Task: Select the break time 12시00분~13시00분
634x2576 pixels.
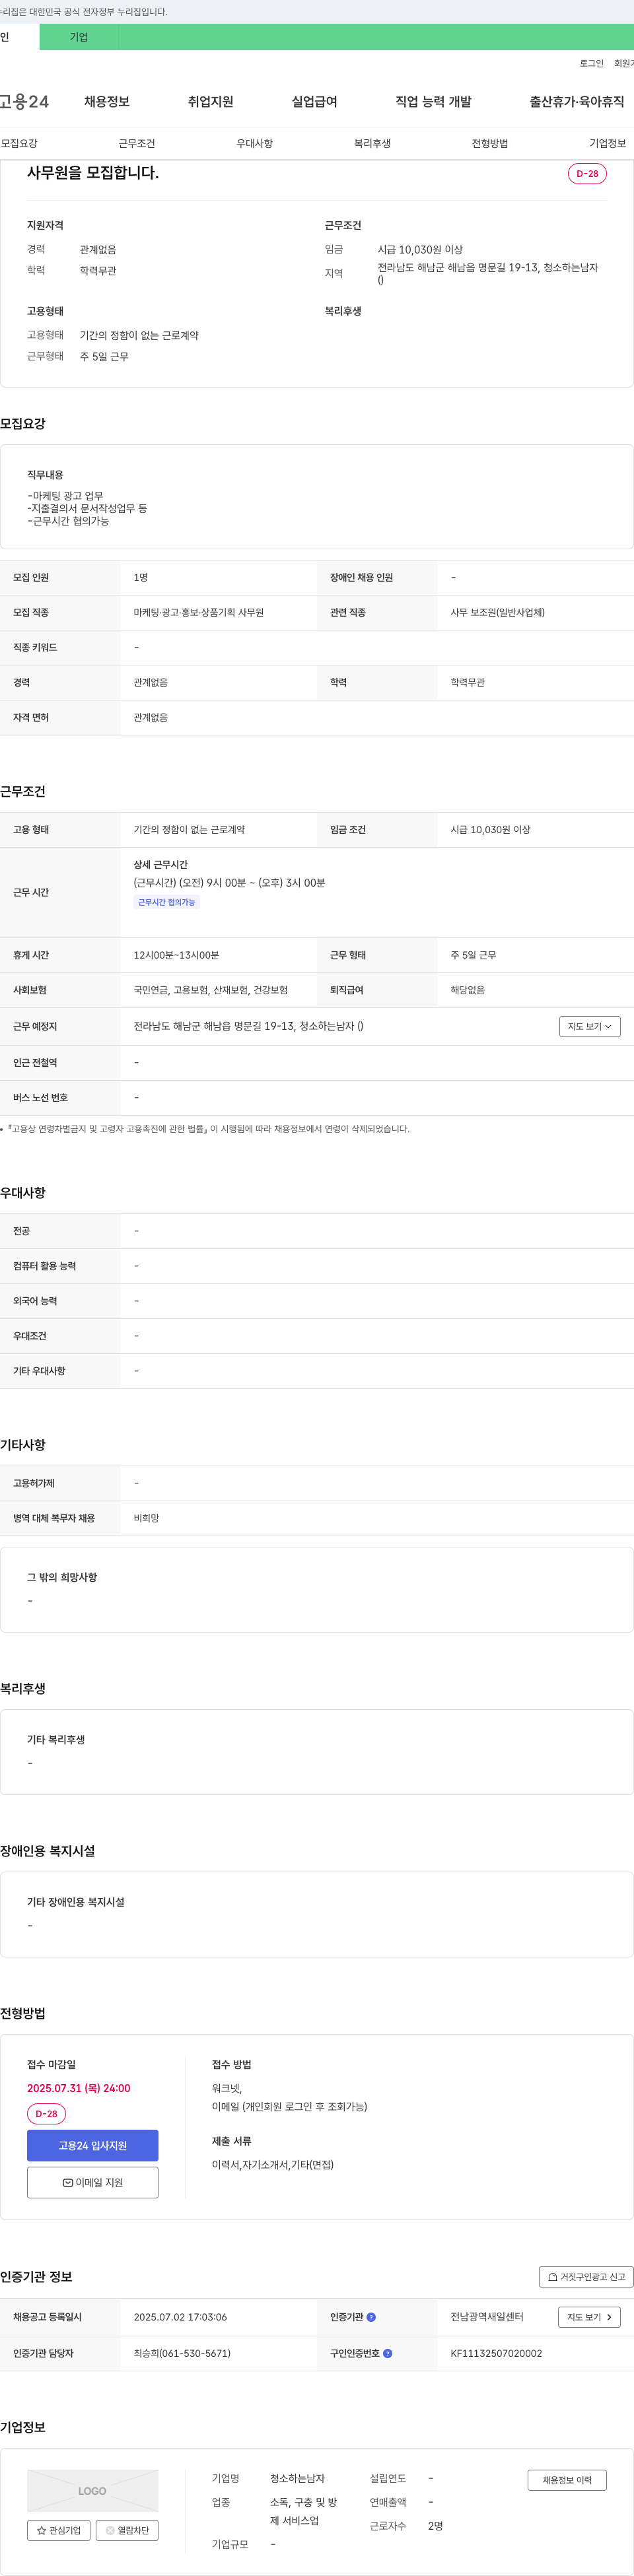Action: click(176, 955)
